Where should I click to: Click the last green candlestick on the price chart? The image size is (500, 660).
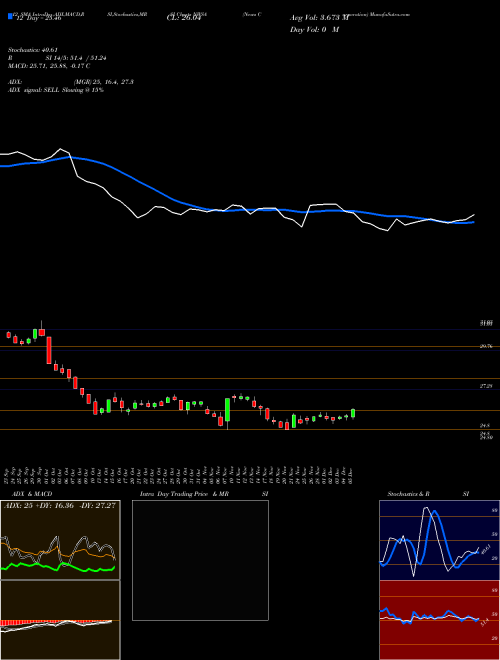click(353, 413)
